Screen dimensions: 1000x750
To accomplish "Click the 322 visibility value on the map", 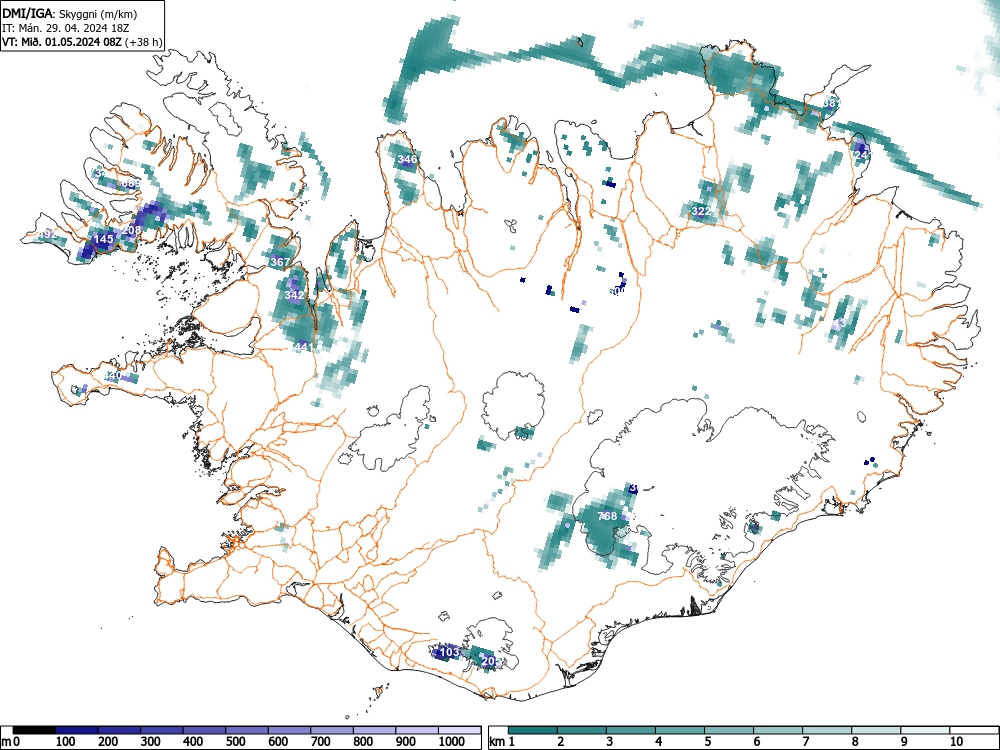I will click(x=701, y=211).
